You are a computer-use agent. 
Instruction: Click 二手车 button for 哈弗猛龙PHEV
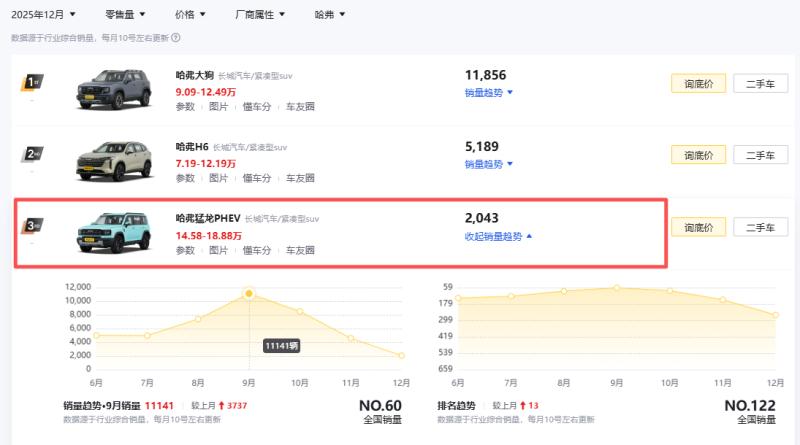760,227
